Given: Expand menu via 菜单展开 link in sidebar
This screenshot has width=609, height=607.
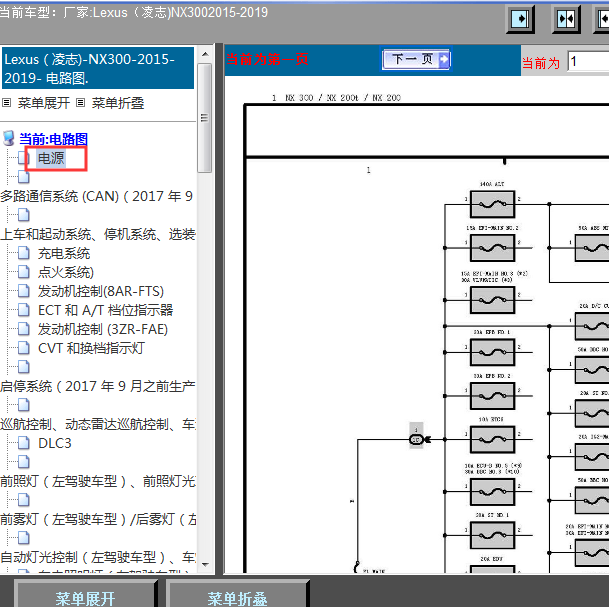Looking at the screenshot, I should [x=44, y=103].
